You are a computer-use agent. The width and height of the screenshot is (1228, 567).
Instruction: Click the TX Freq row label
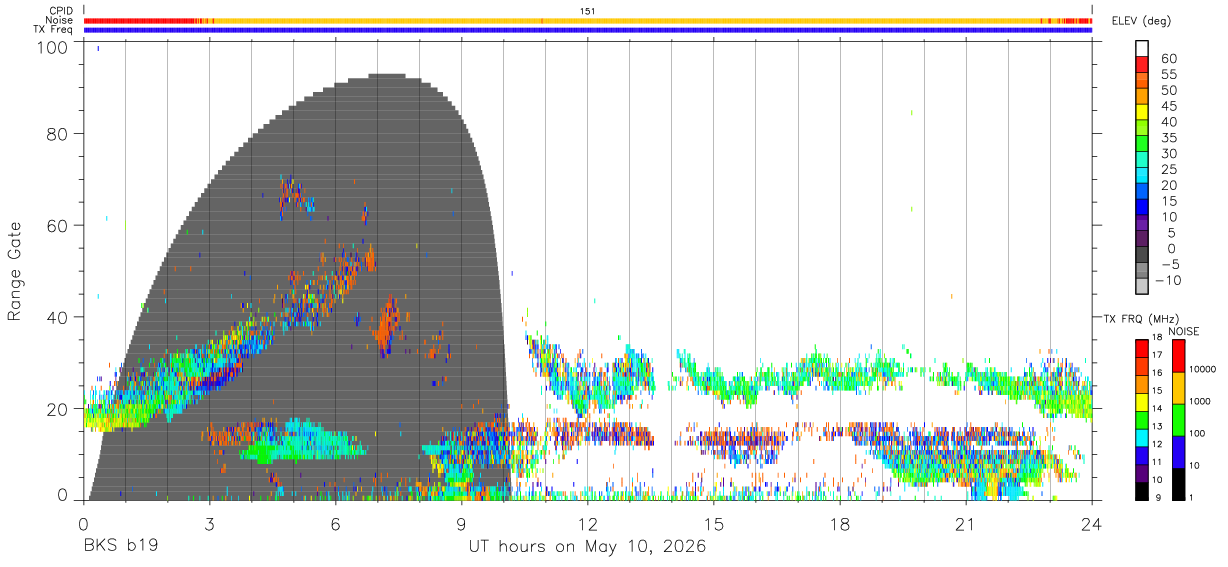tap(55, 30)
